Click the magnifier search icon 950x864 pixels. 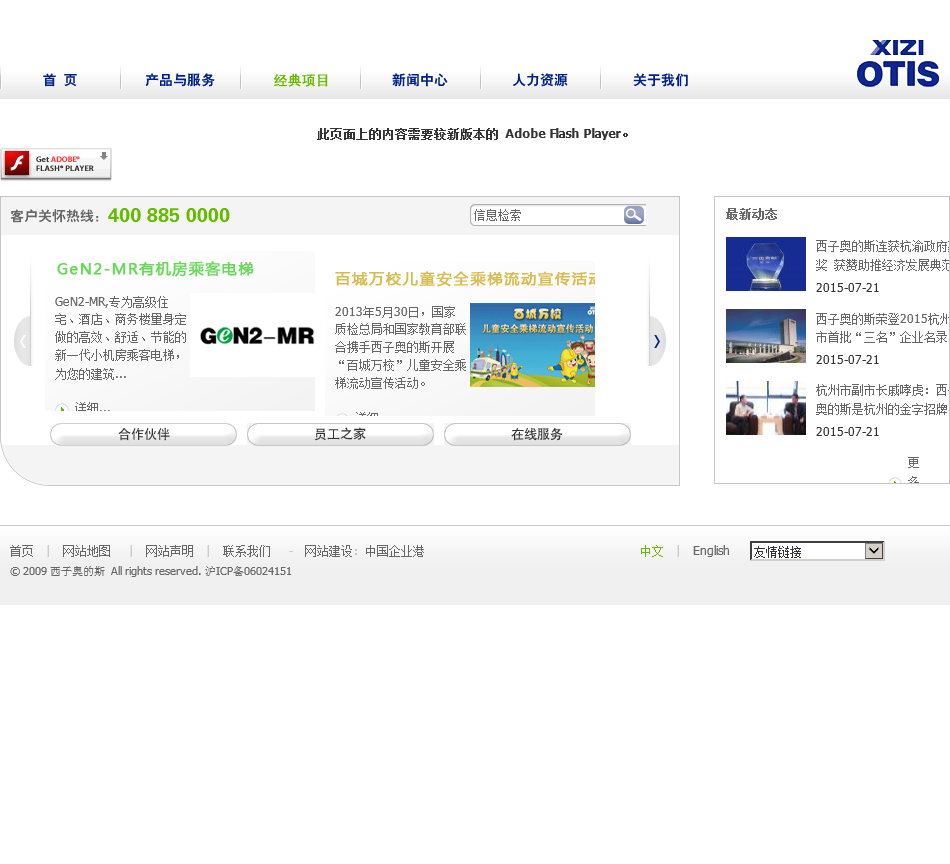click(x=634, y=215)
